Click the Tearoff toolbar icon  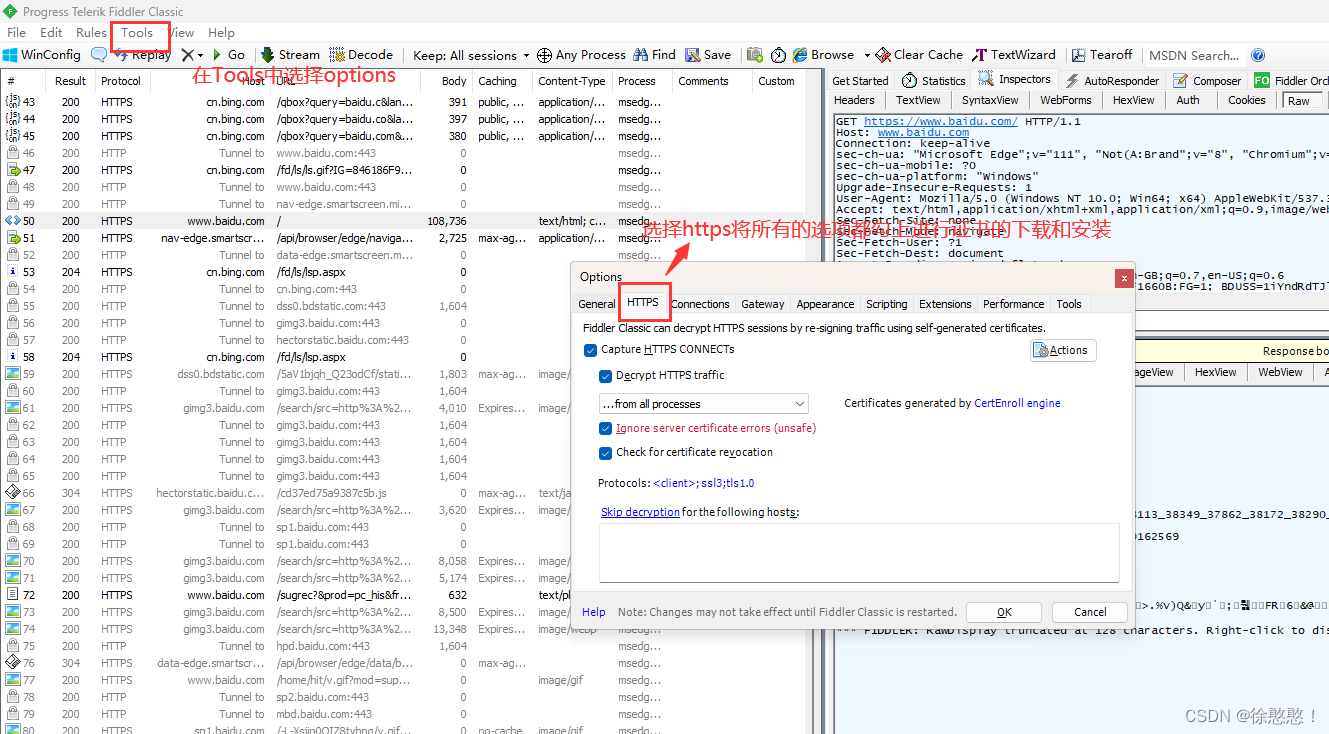click(x=1078, y=55)
